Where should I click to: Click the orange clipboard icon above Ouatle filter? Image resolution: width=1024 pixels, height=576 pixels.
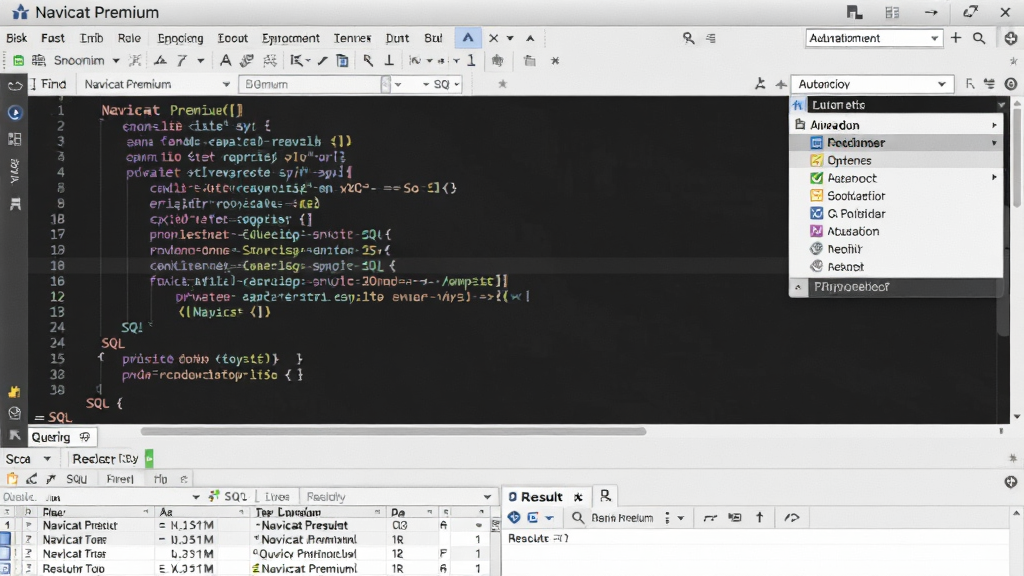point(12,479)
